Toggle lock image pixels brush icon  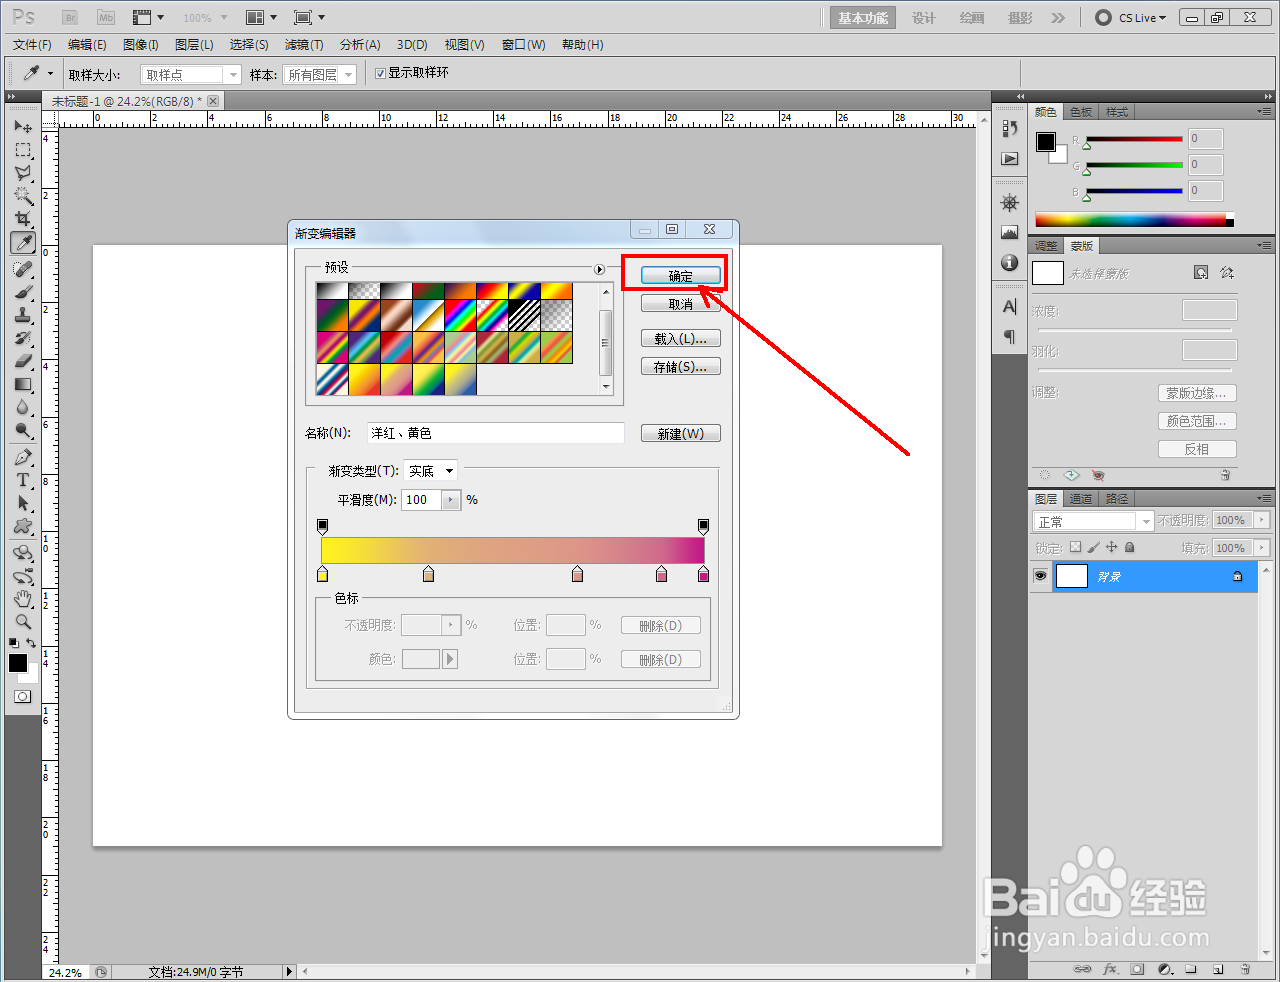(x=1093, y=547)
